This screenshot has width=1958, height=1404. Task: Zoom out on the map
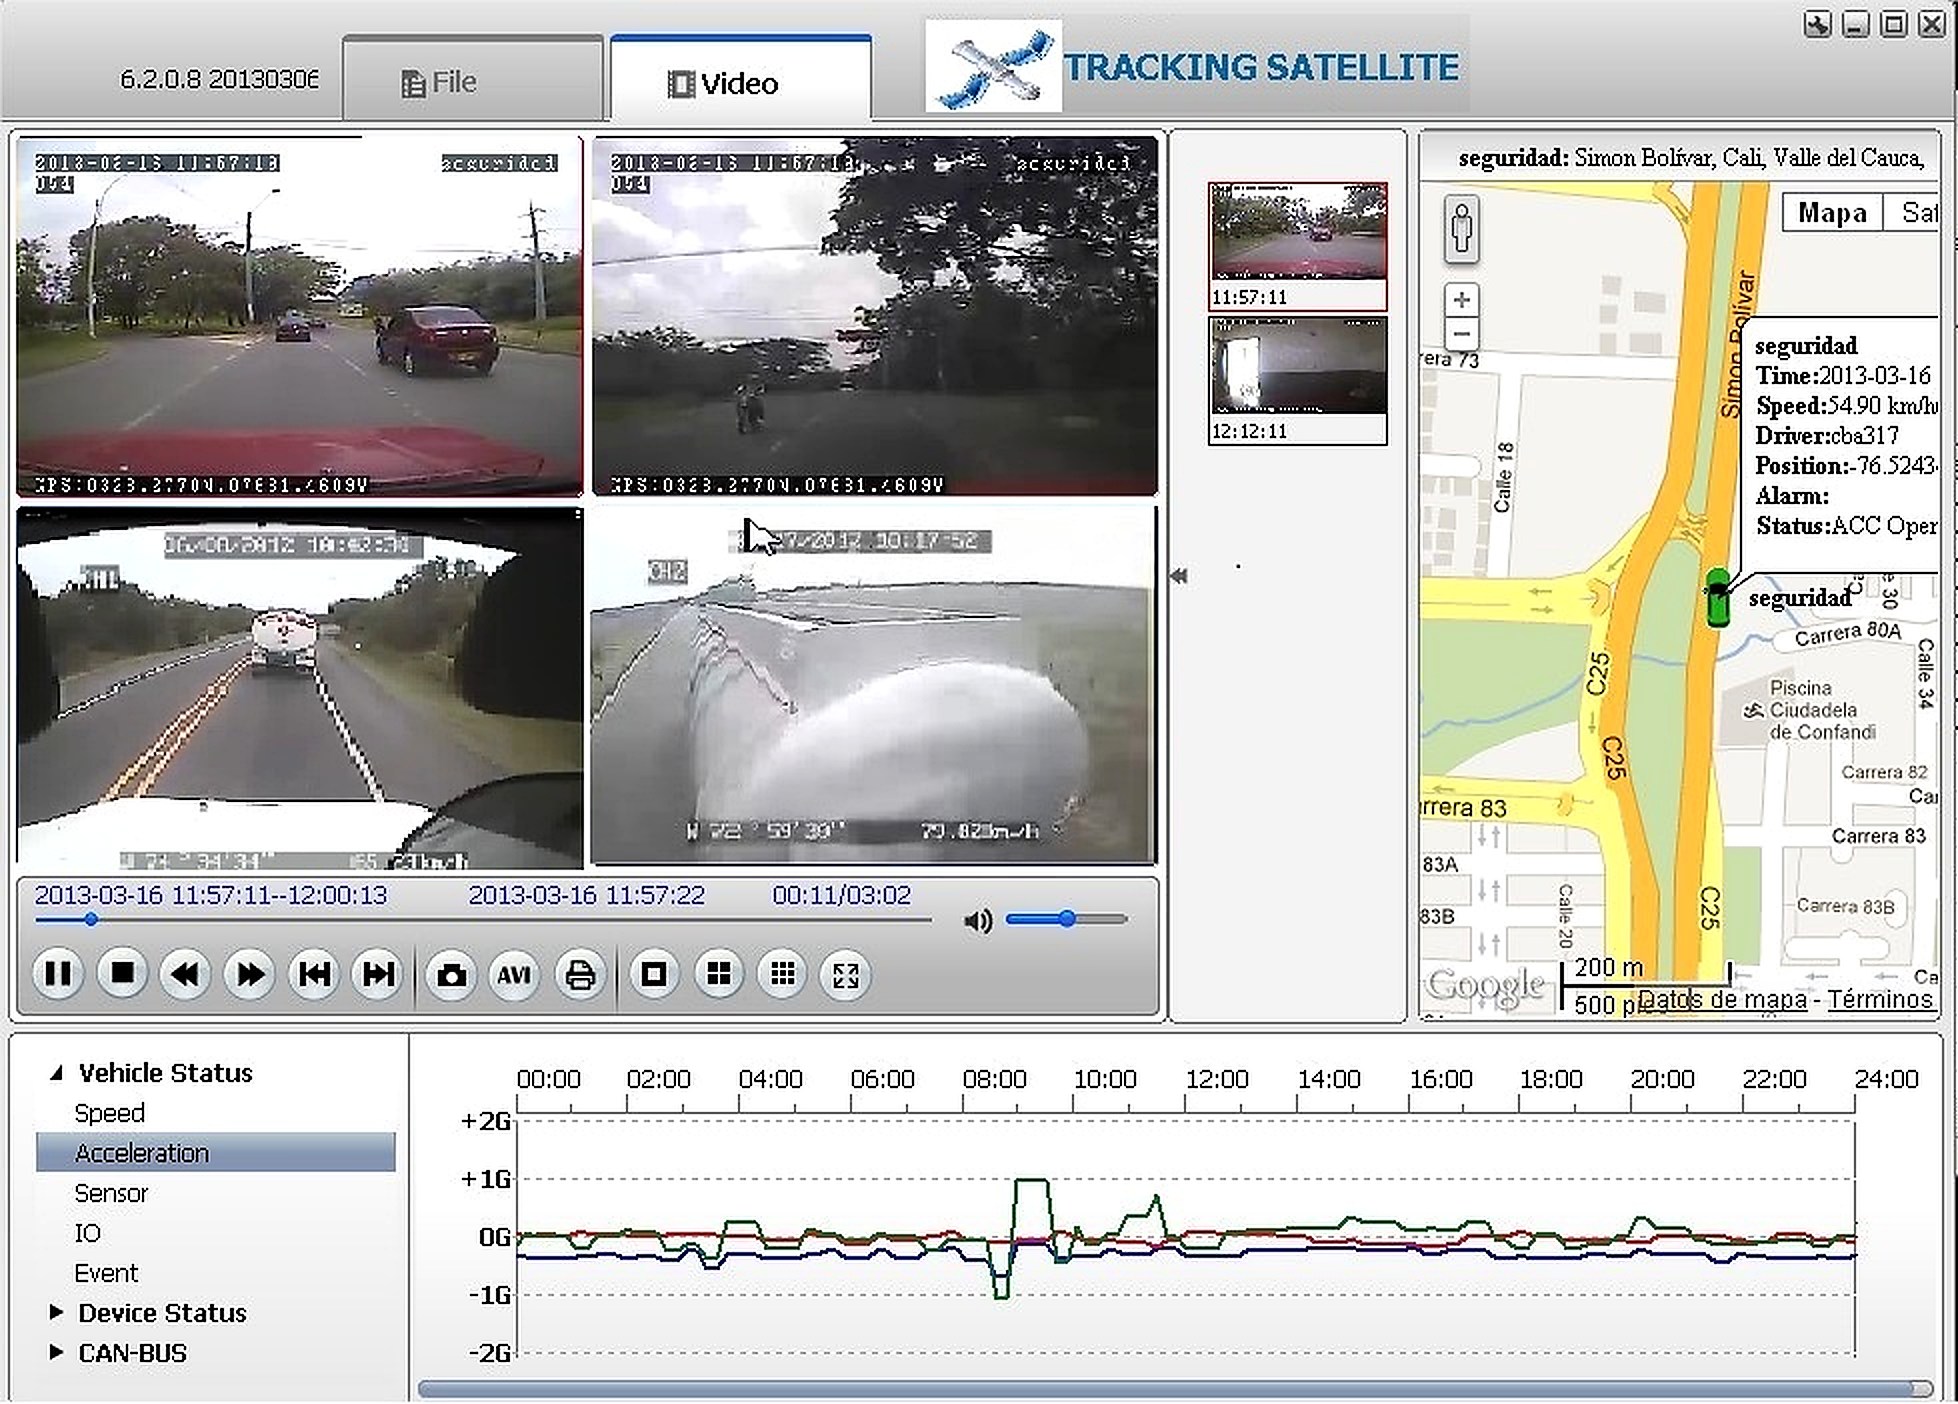[1462, 334]
